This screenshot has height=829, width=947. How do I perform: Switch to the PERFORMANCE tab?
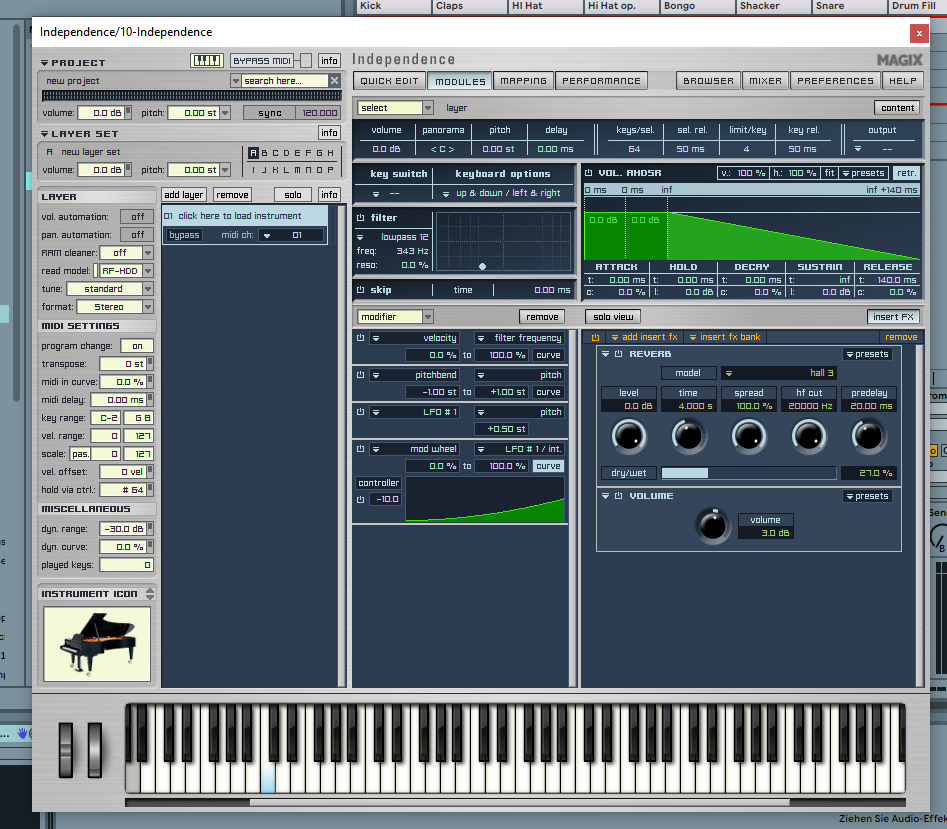[602, 81]
